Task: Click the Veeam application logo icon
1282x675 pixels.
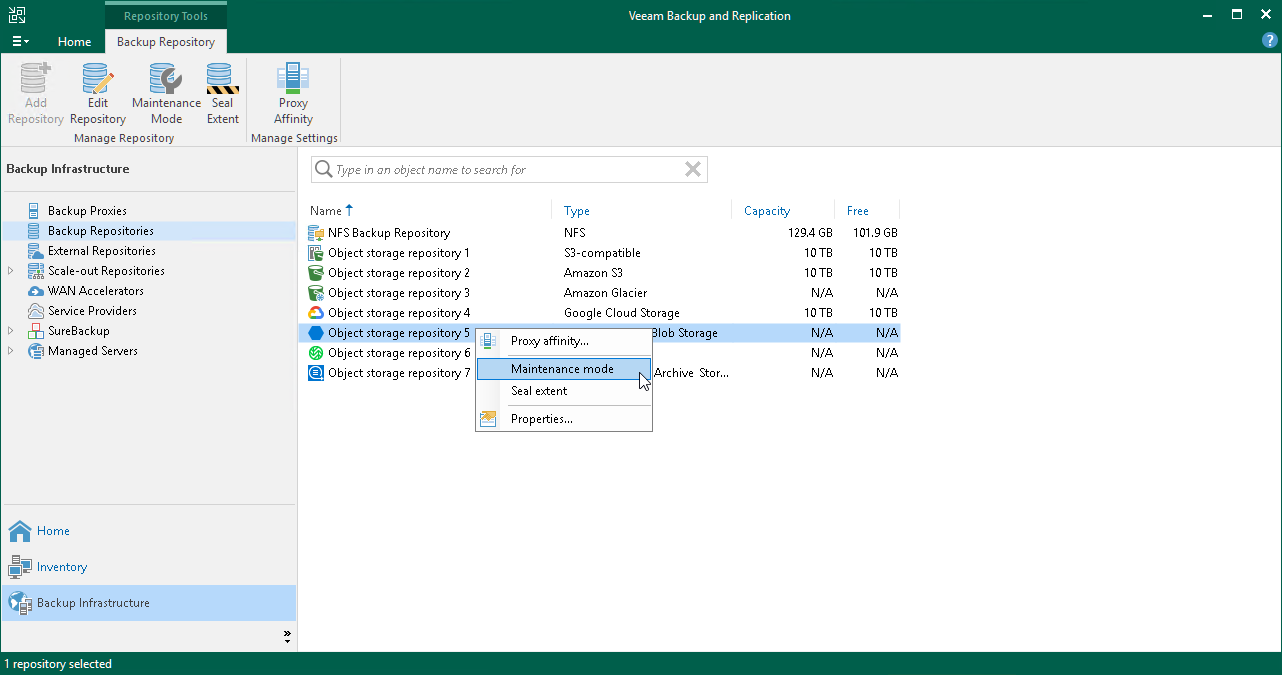Action: click(x=17, y=15)
